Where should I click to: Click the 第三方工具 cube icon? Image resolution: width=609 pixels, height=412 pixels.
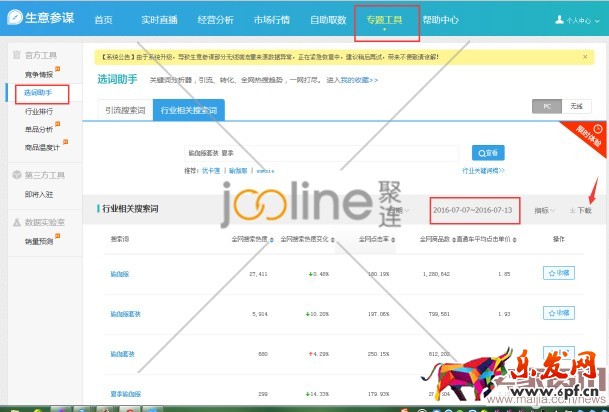tap(17, 175)
